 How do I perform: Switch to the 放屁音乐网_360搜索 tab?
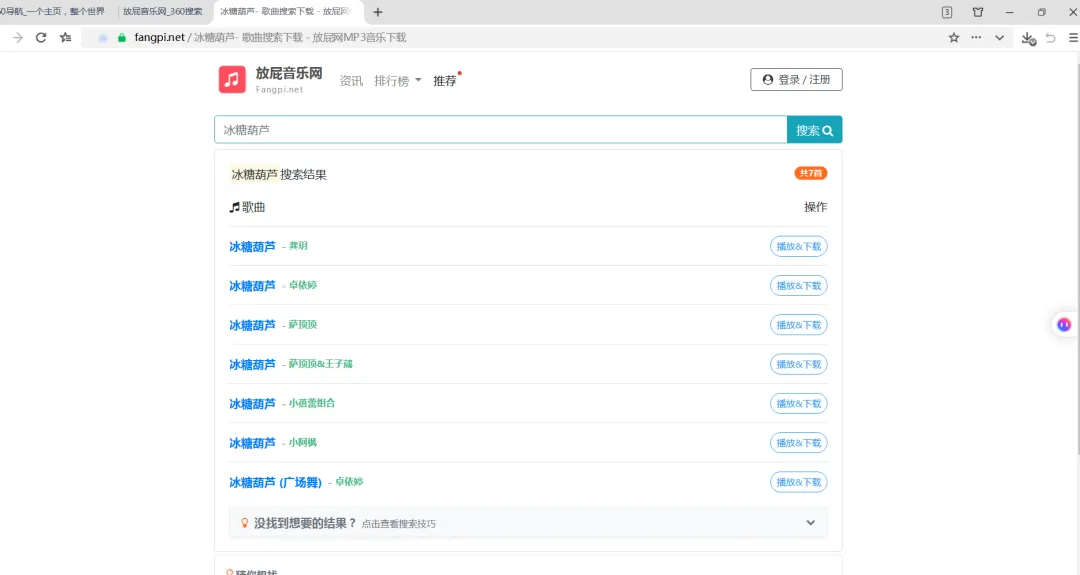[x=163, y=12]
